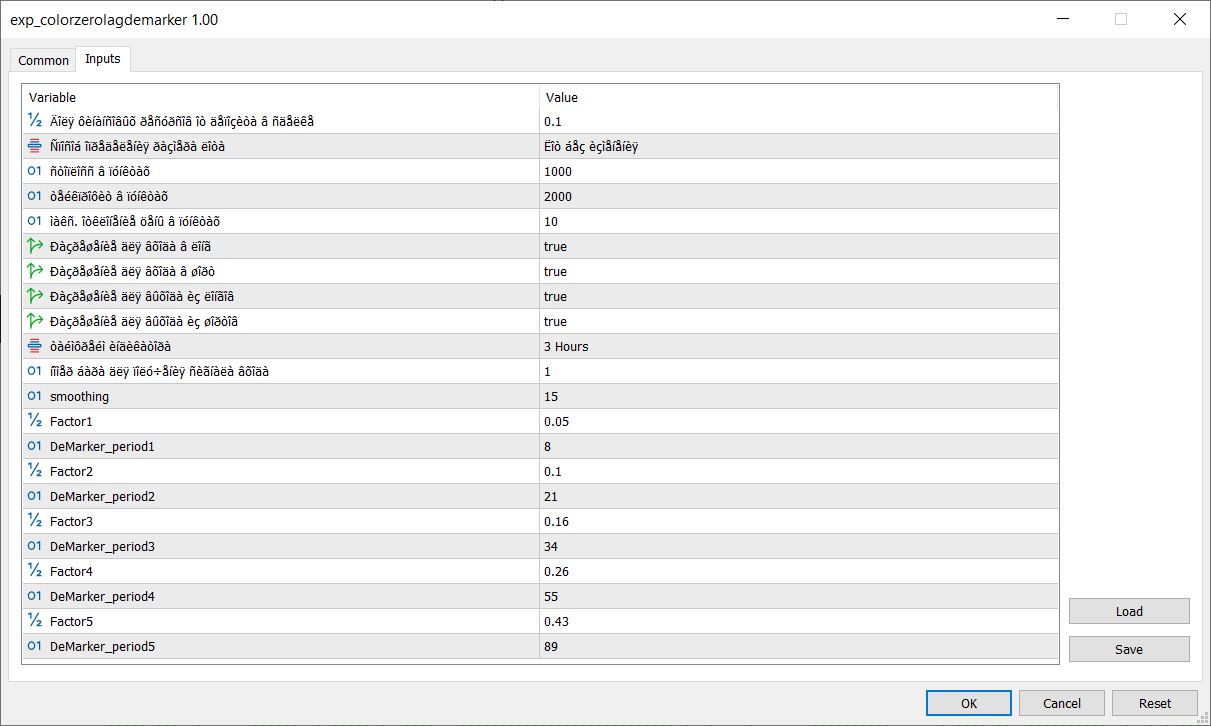Toggle the last boolean true value in list
Viewport: 1211px width, 726px height.
[x=555, y=321]
